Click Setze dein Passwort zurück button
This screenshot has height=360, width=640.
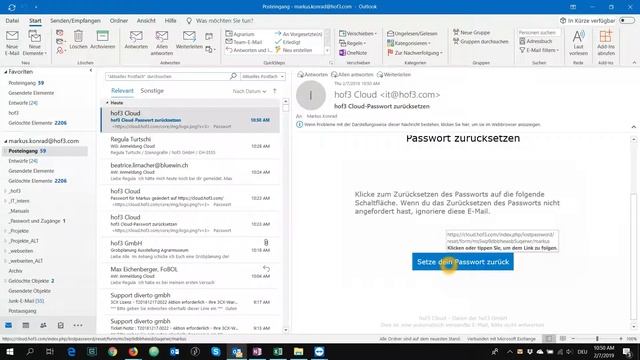coord(462,262)
